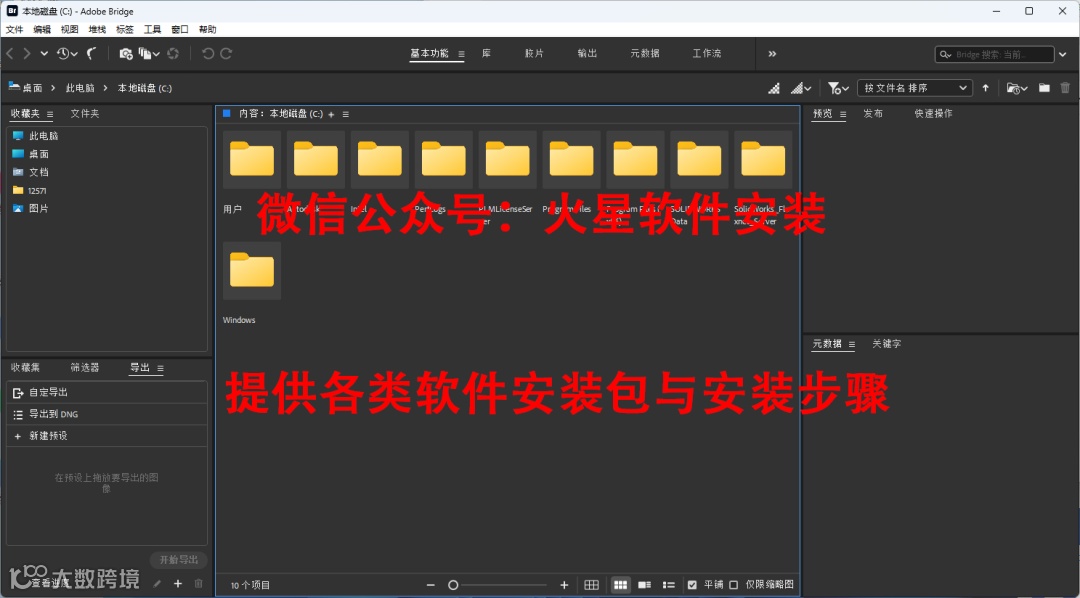The image size is (1080, 598).
Task: Switch to the 输出 workspace
Action: (x=587, y=53)
